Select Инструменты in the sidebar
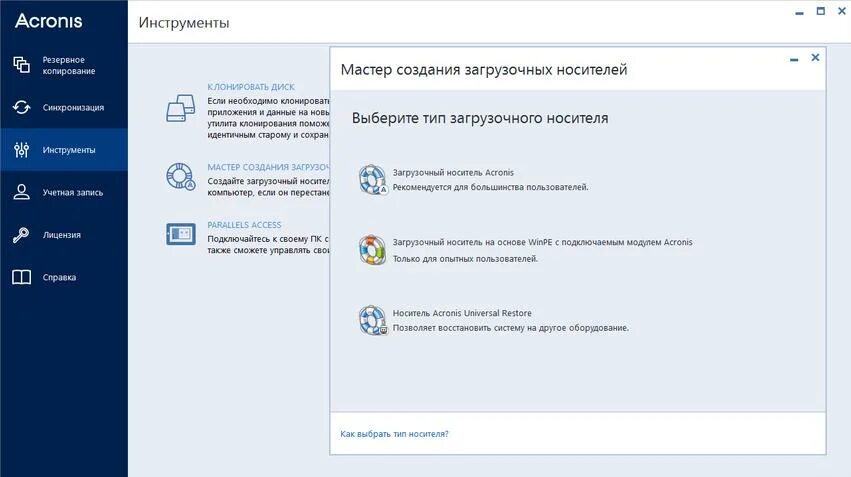The image size is (851, 477). pyautogui.click(x=64, y=150)
